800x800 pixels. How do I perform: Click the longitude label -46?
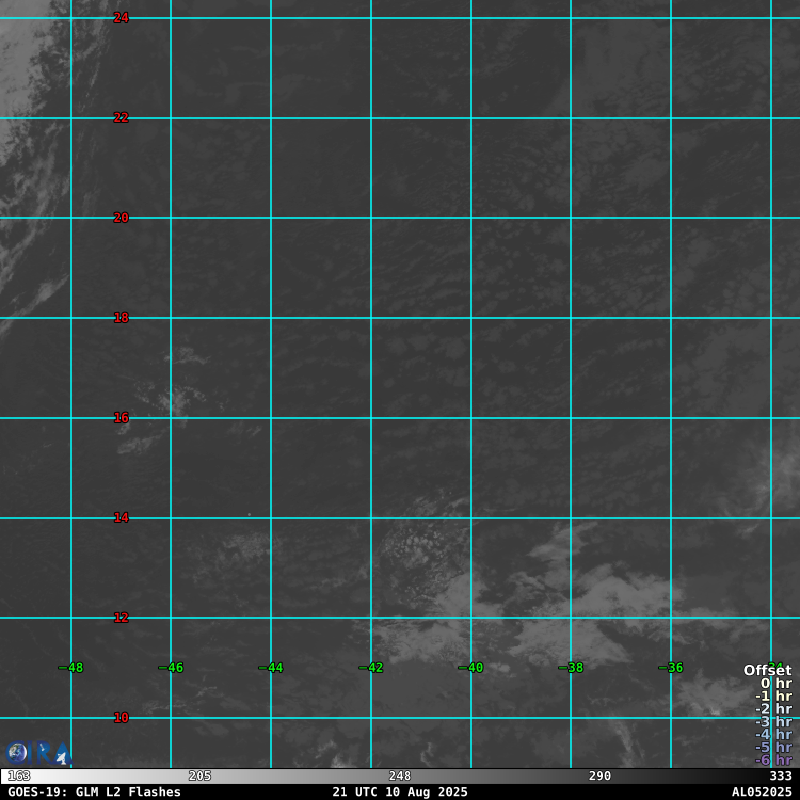click(170, 668)
